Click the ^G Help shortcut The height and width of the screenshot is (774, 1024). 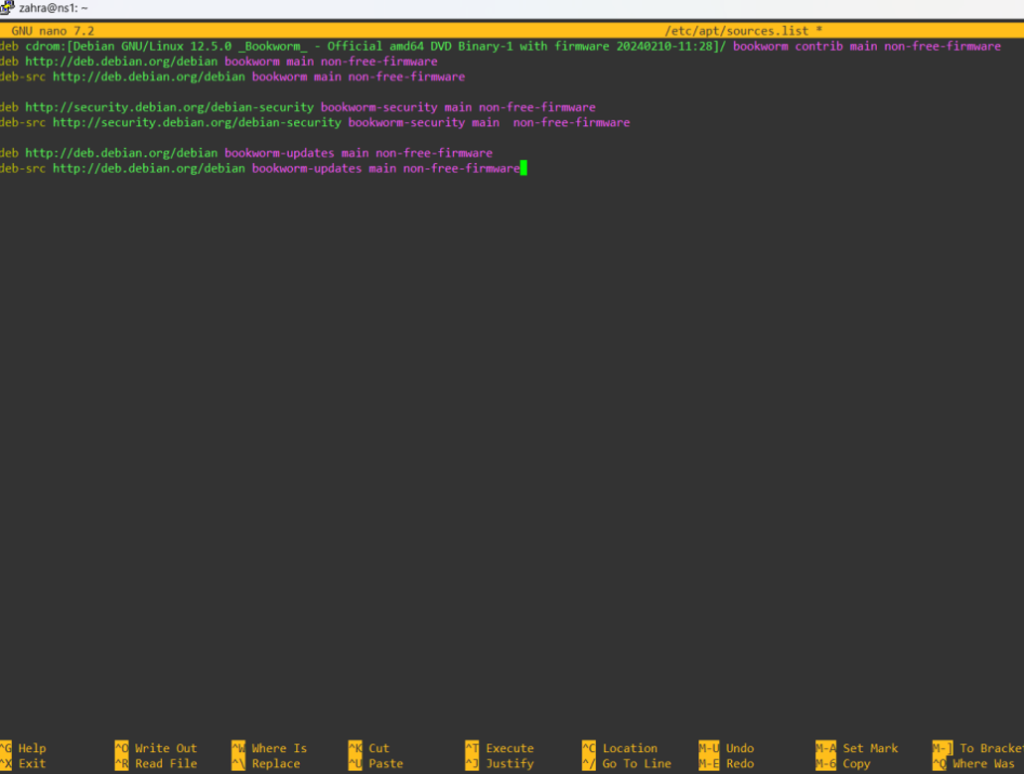click(23, 748)
